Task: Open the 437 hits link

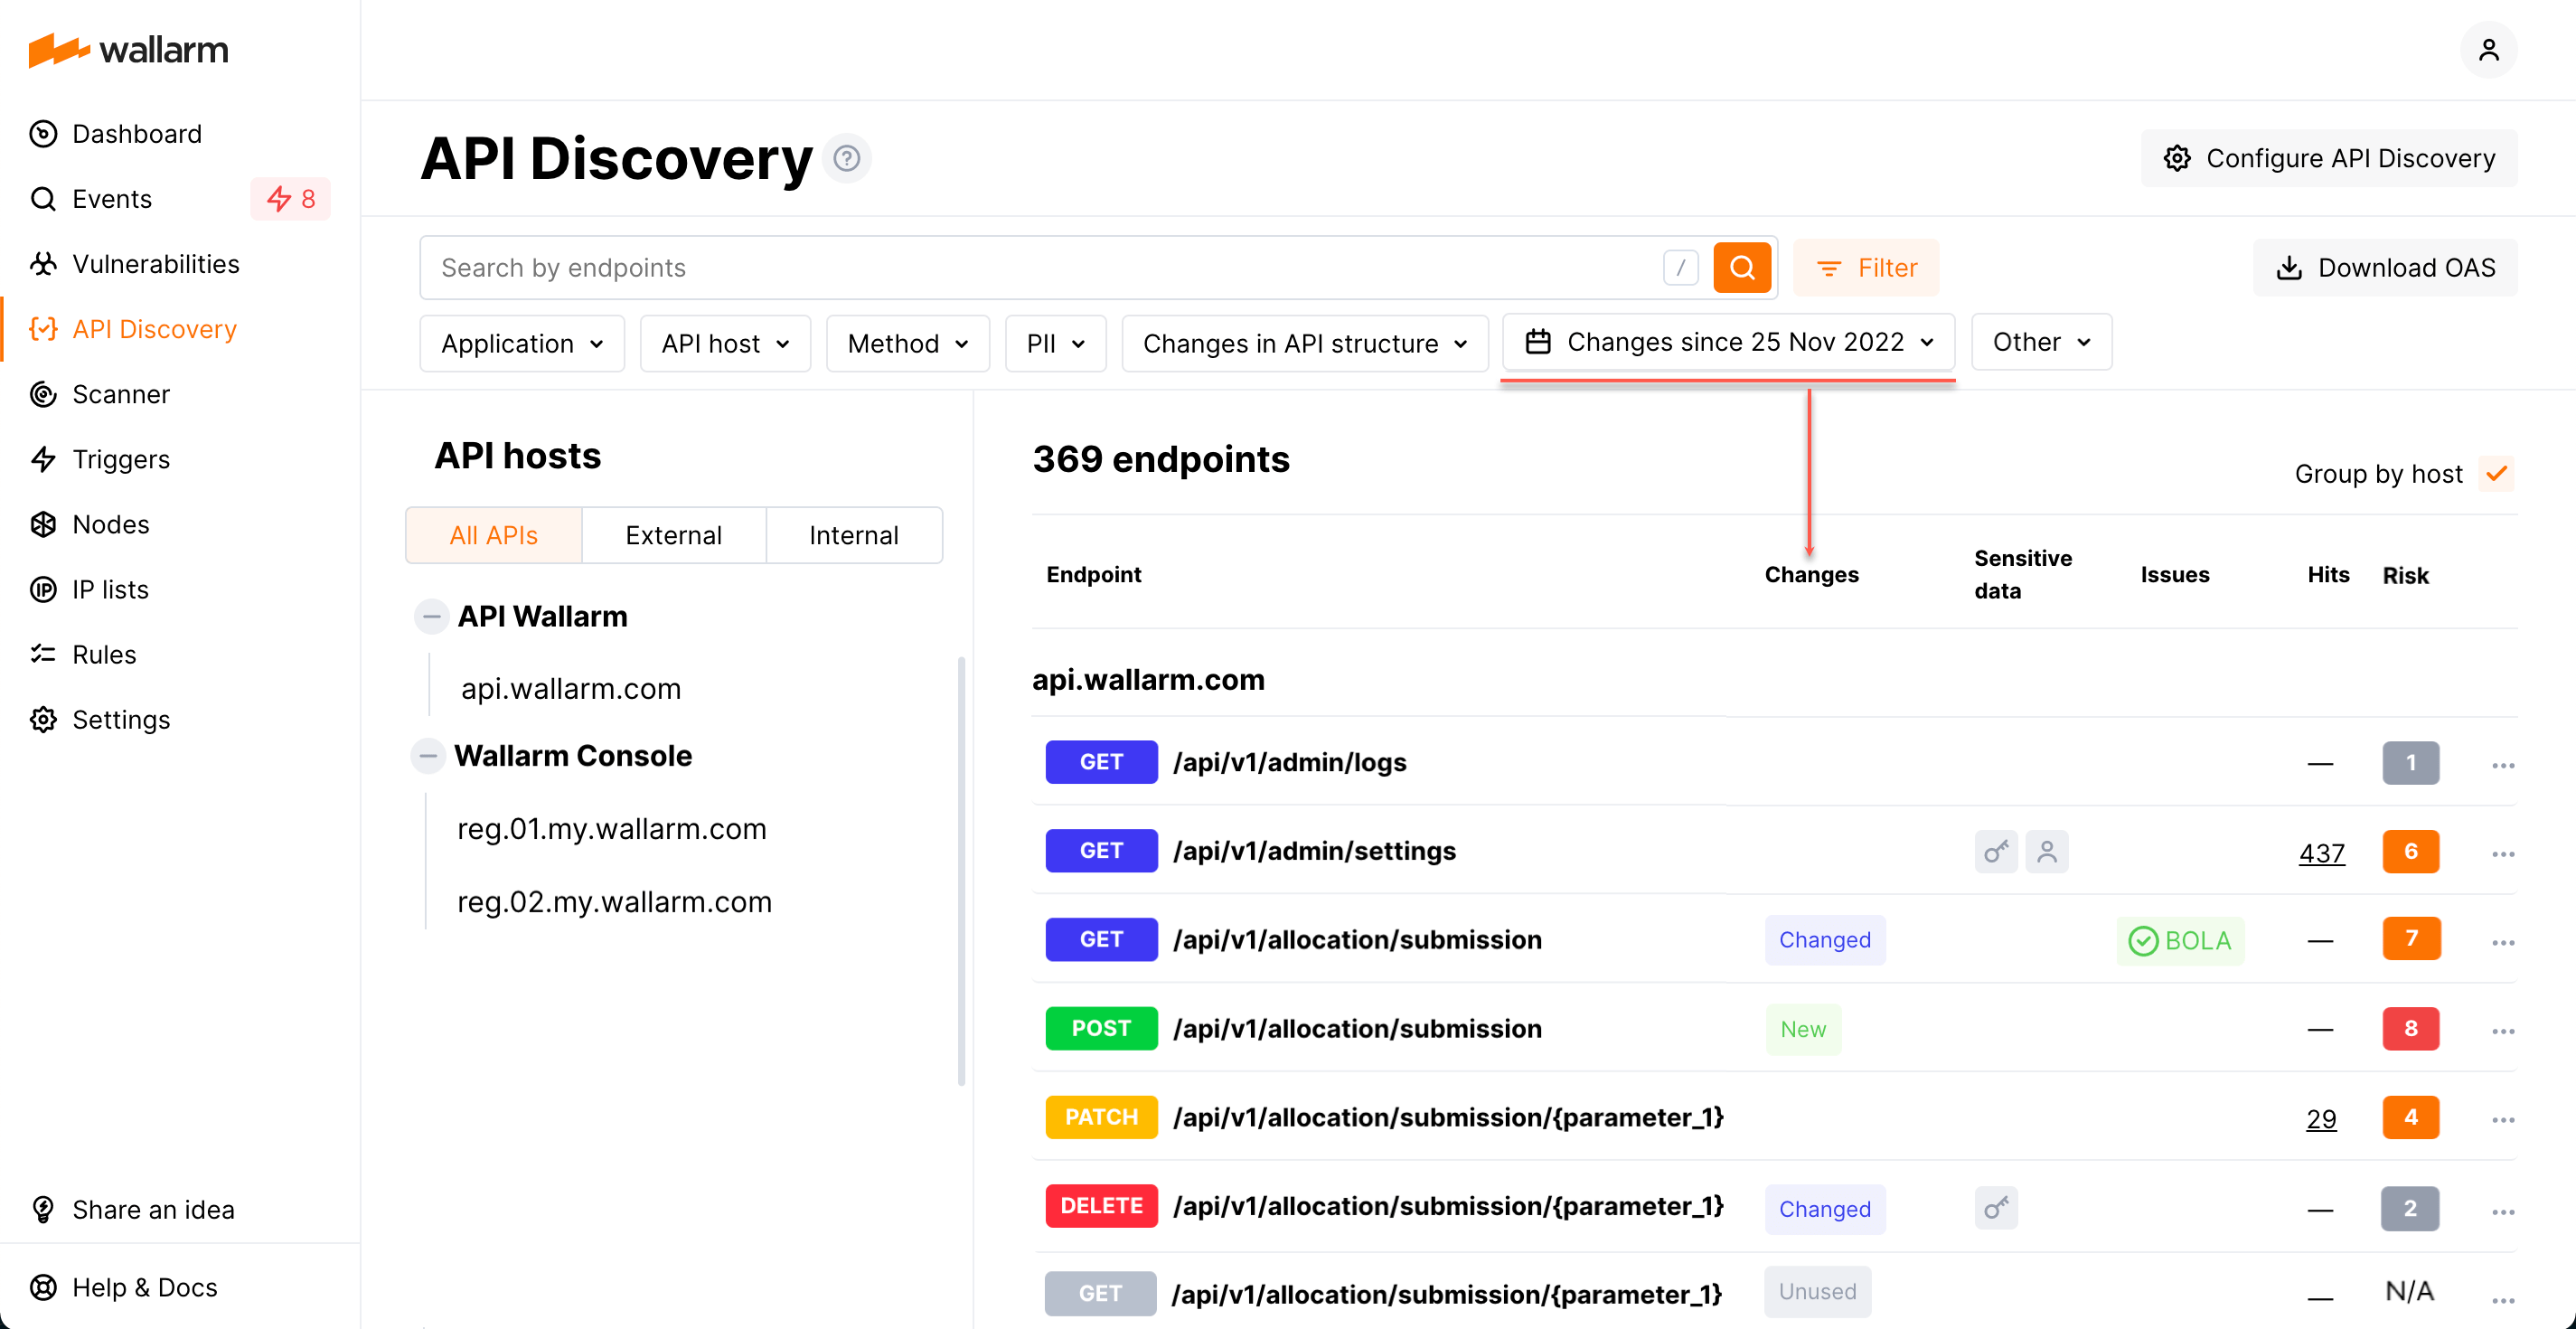Action: click(2322, 852)
